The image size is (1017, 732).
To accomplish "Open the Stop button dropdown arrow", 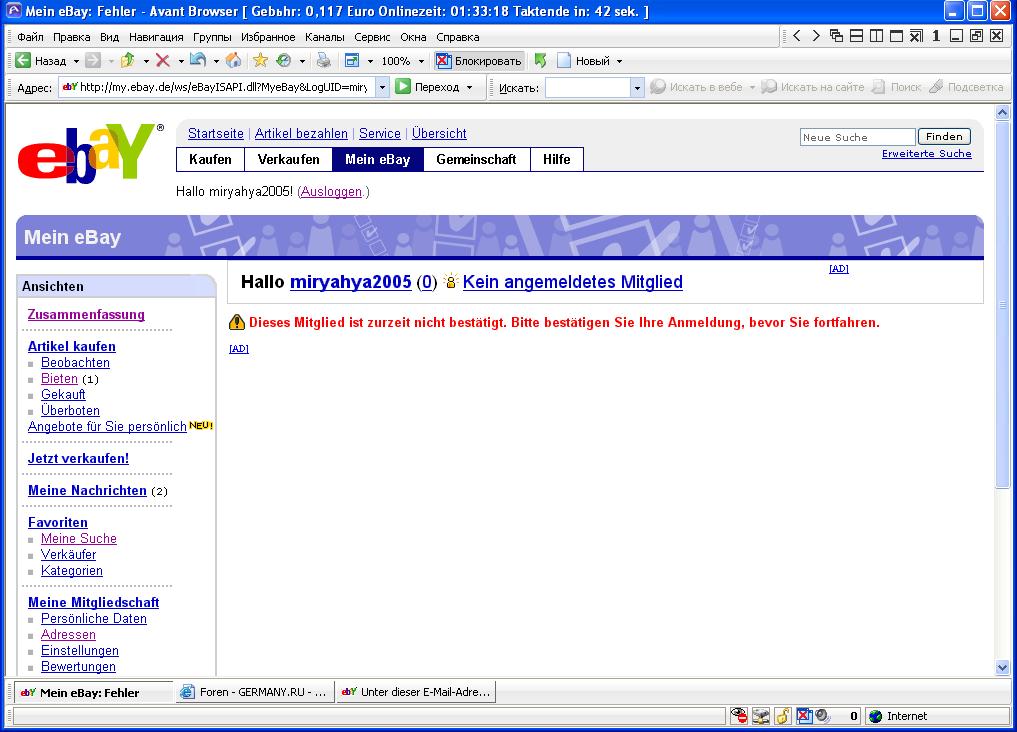I will point(181,61).
